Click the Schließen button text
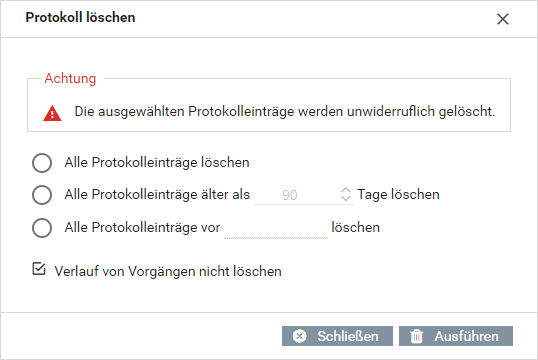Screen dimensions: 538x360 [x=348, y=336]
